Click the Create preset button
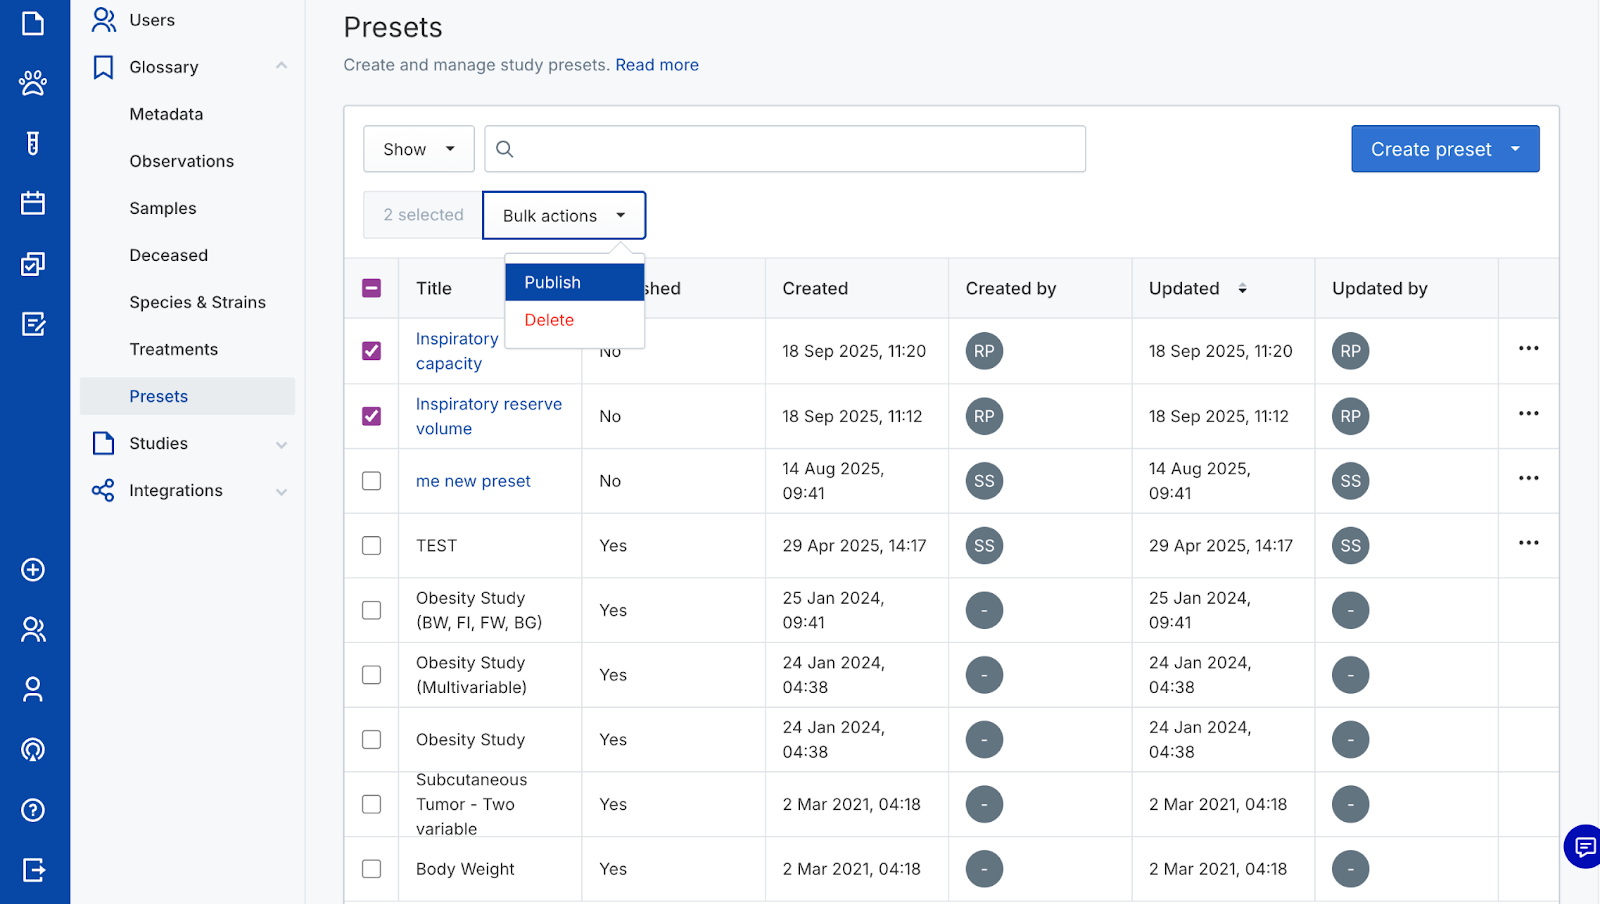Screen dimensions: 1600x904 (1430, 149)
